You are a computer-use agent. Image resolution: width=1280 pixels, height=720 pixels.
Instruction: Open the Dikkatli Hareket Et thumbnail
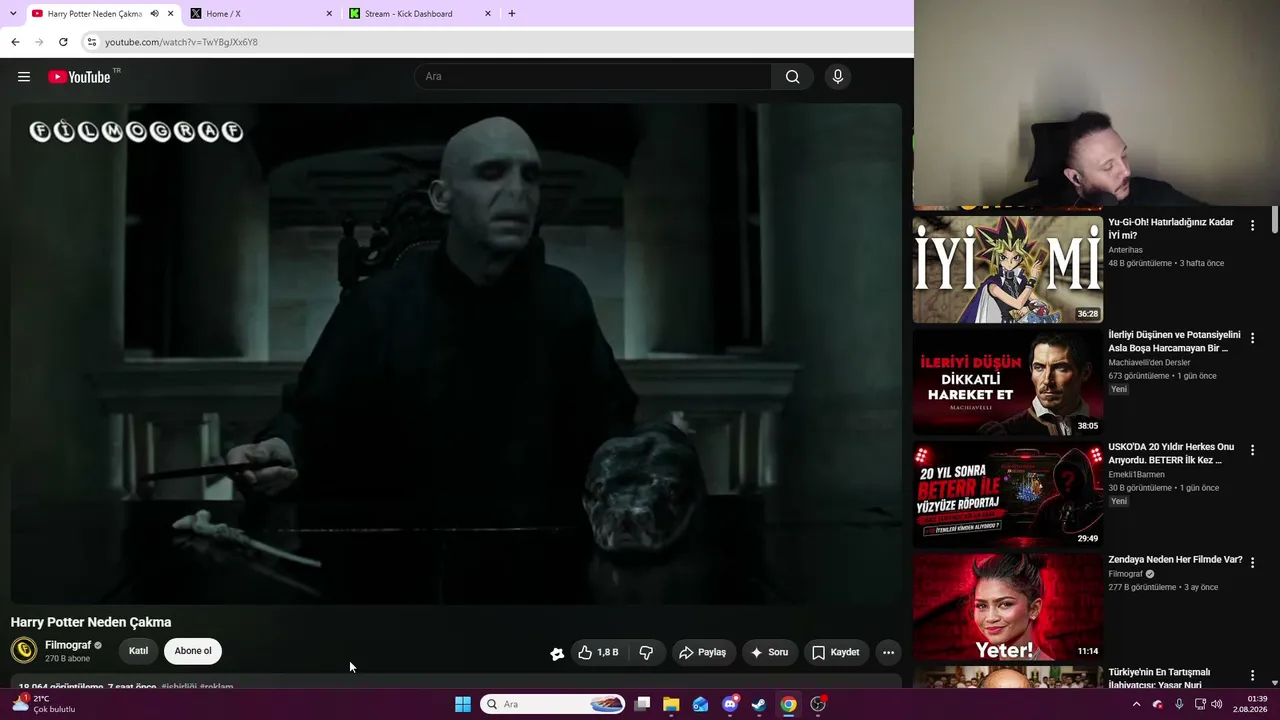click(1008, 381)
